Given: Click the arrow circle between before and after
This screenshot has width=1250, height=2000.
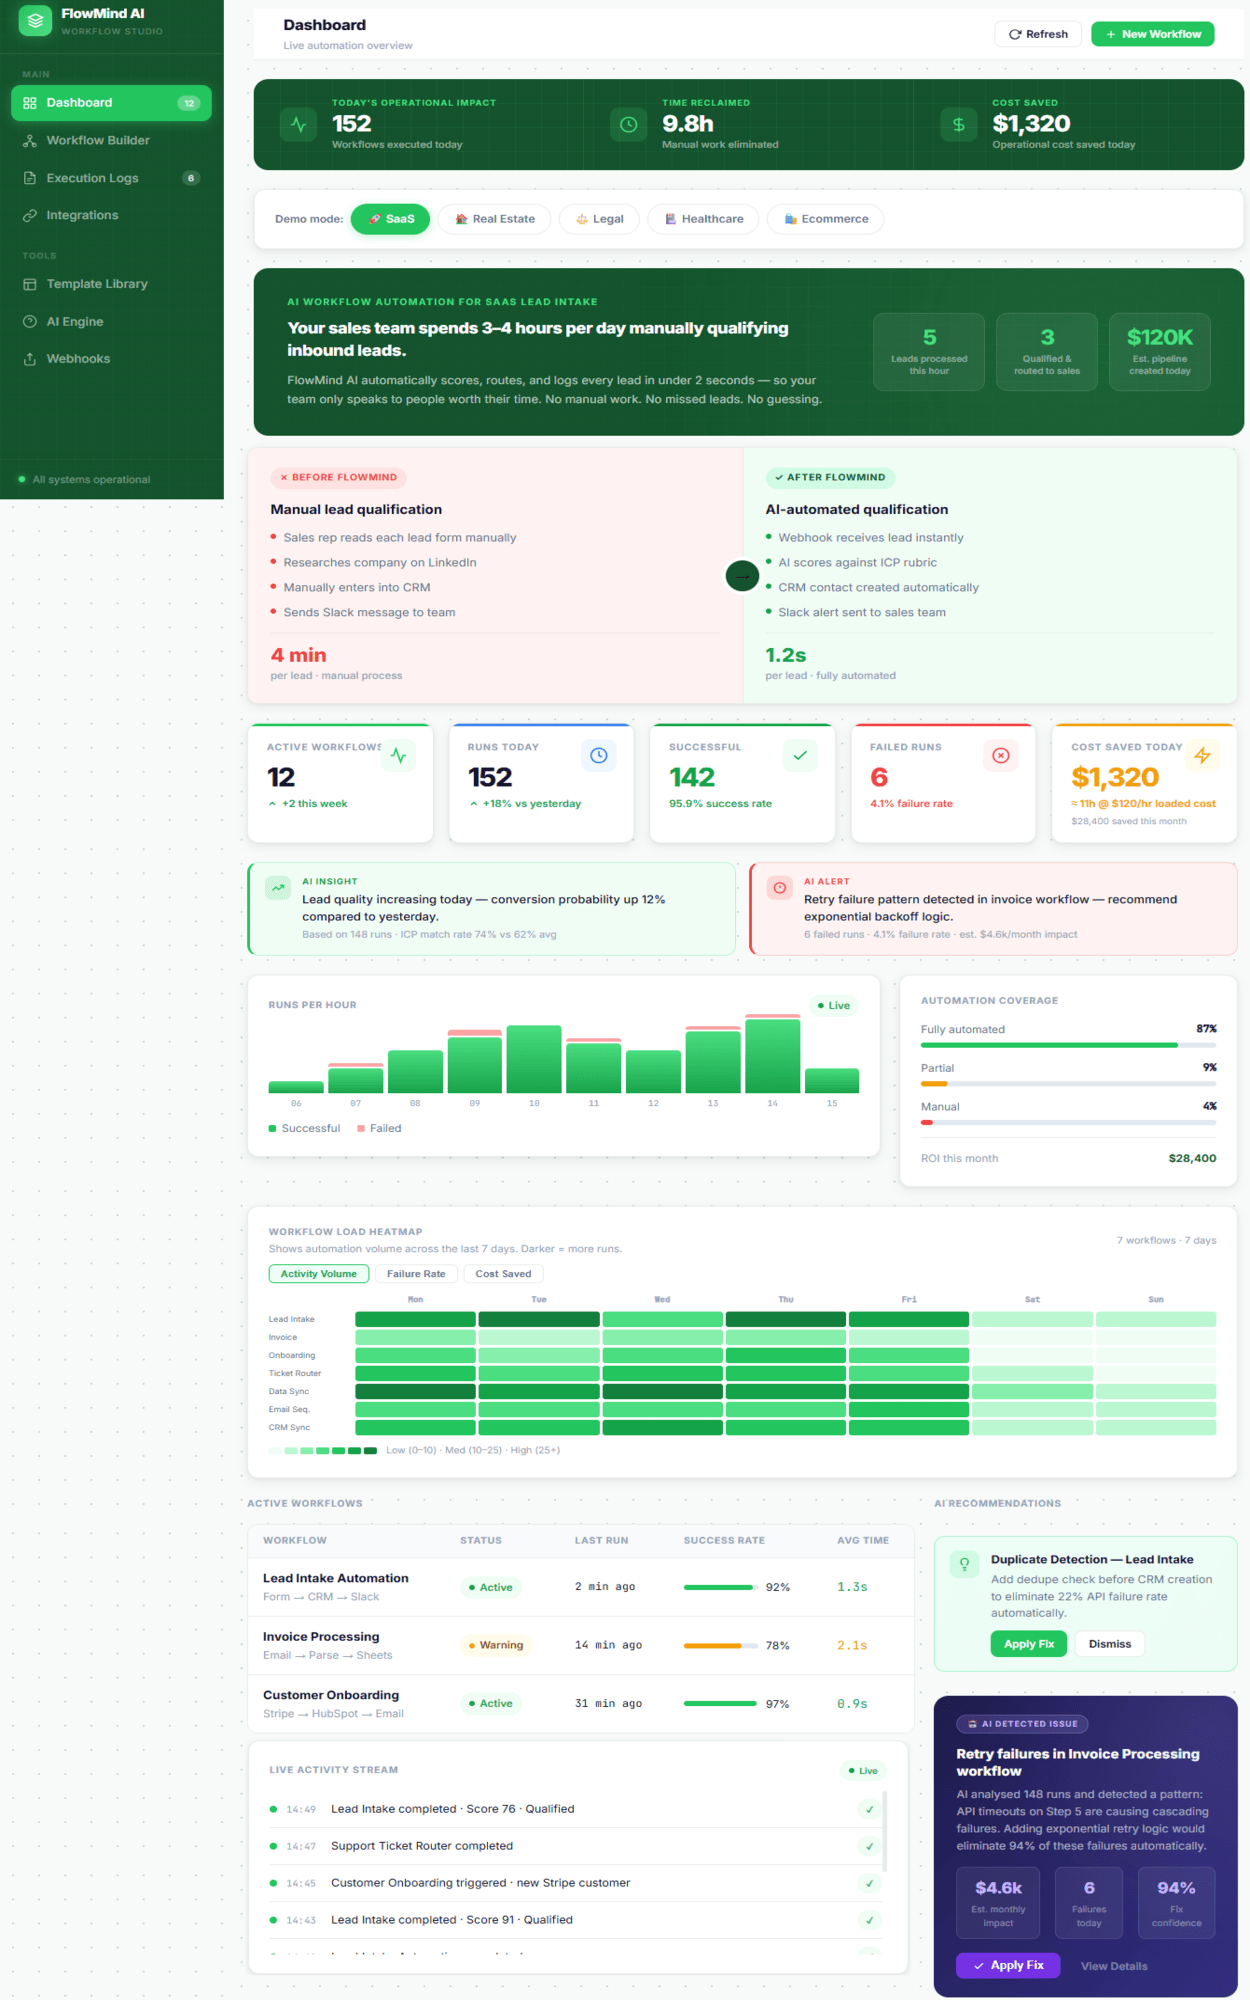Looking at the screenshot, I should coord(742,575).
